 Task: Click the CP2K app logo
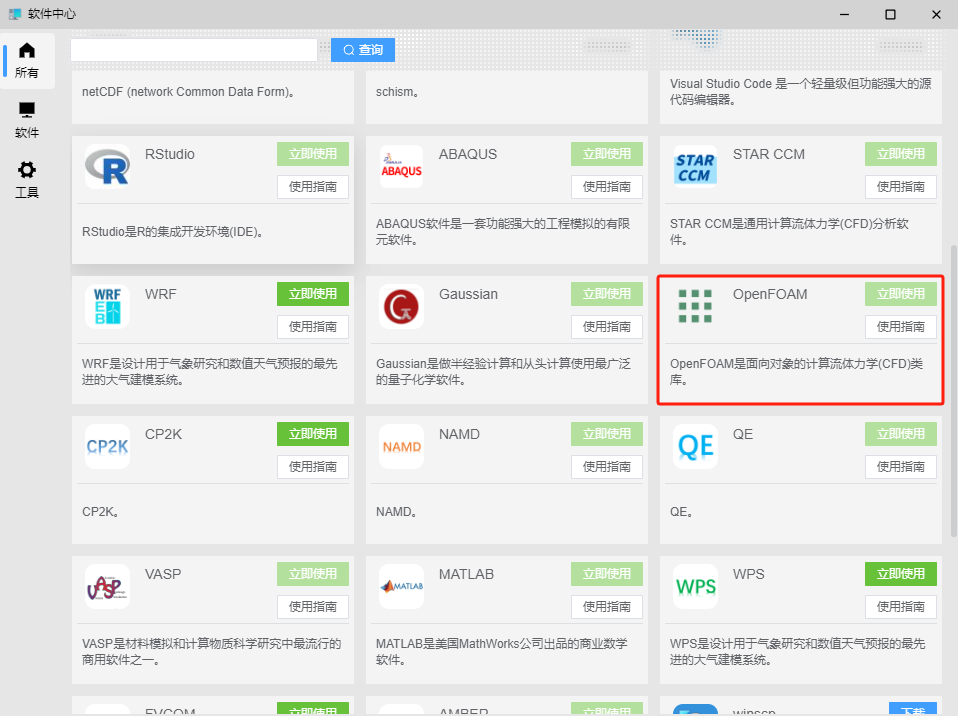(108, 446)
